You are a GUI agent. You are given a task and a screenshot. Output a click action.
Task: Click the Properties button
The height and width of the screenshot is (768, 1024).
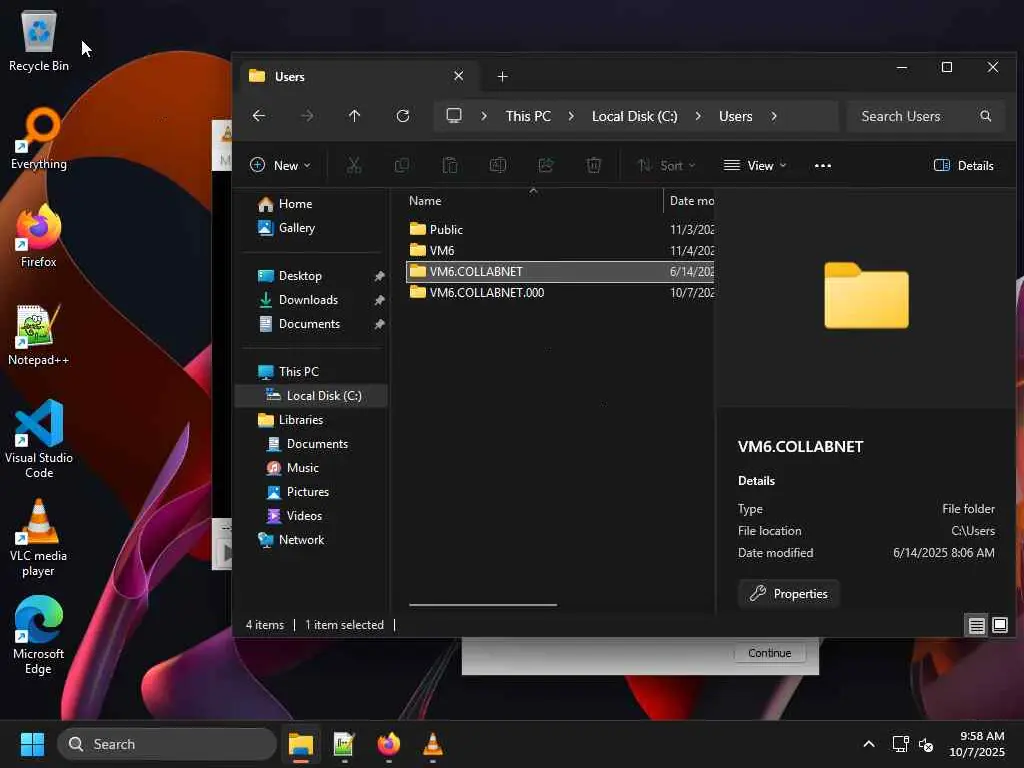coord(789,594)
